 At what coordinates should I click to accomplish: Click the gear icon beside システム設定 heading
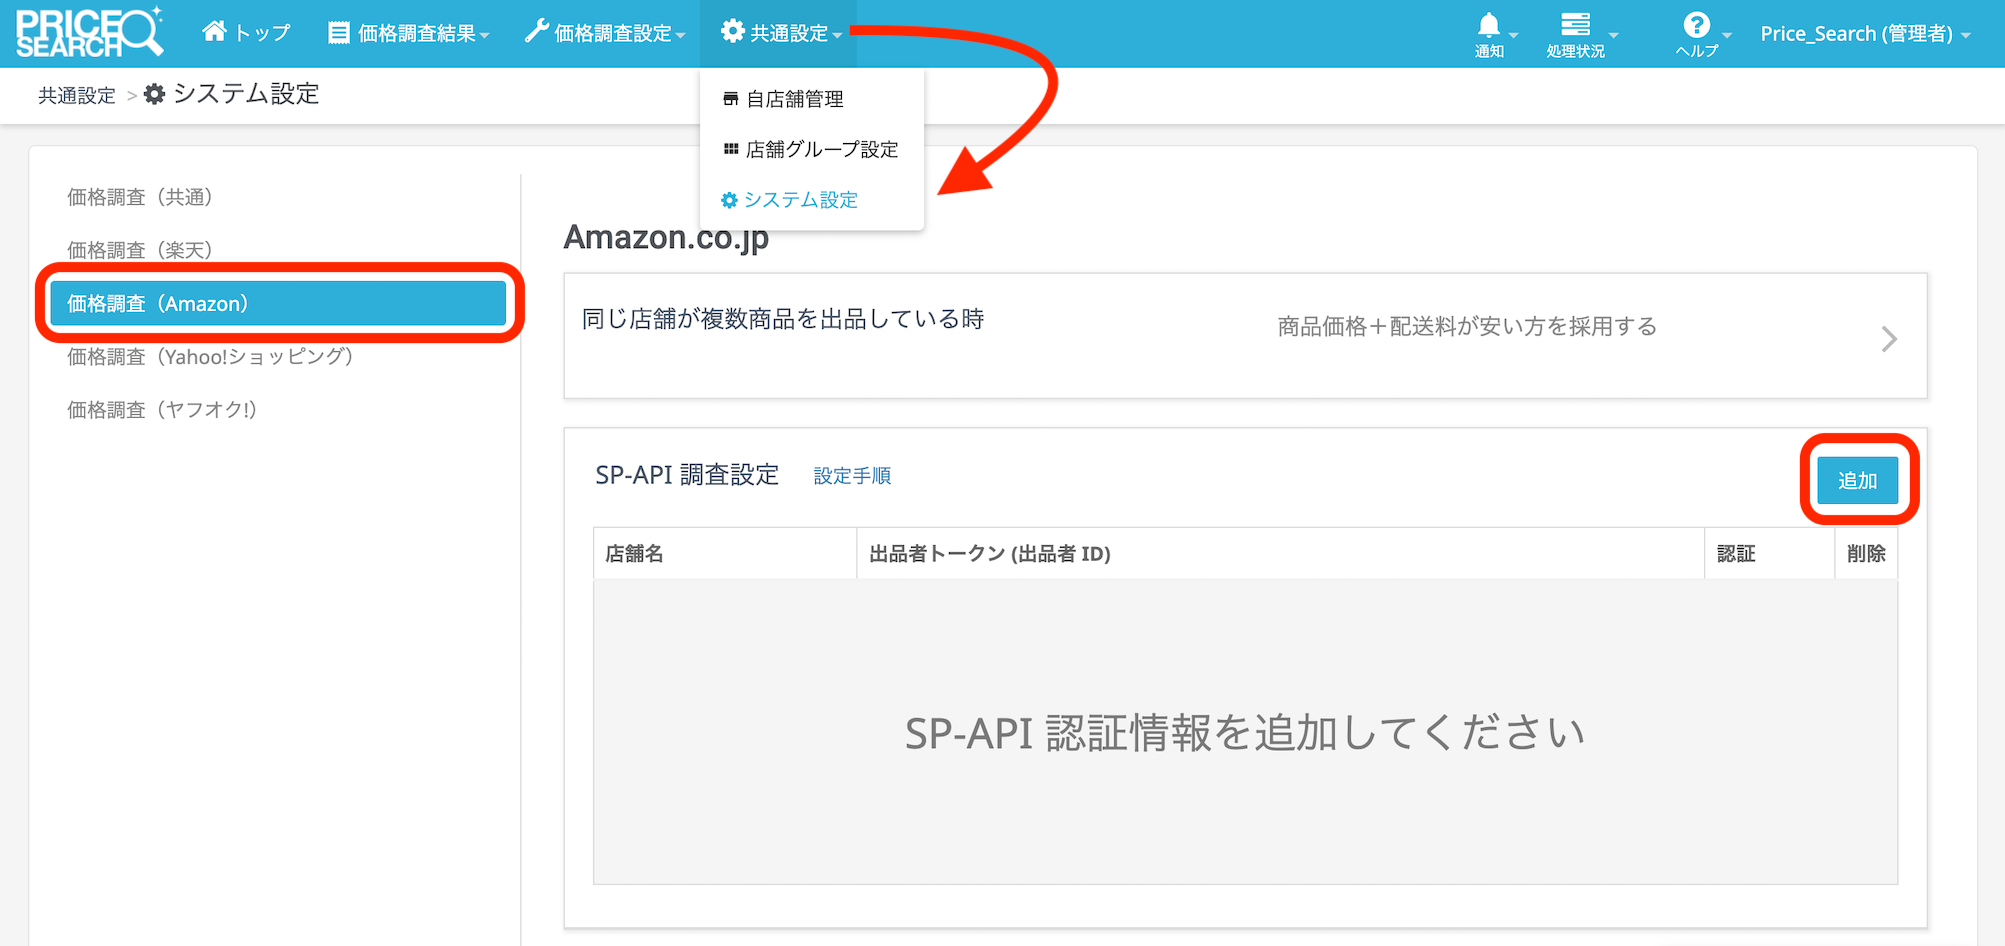coord(154,94)
